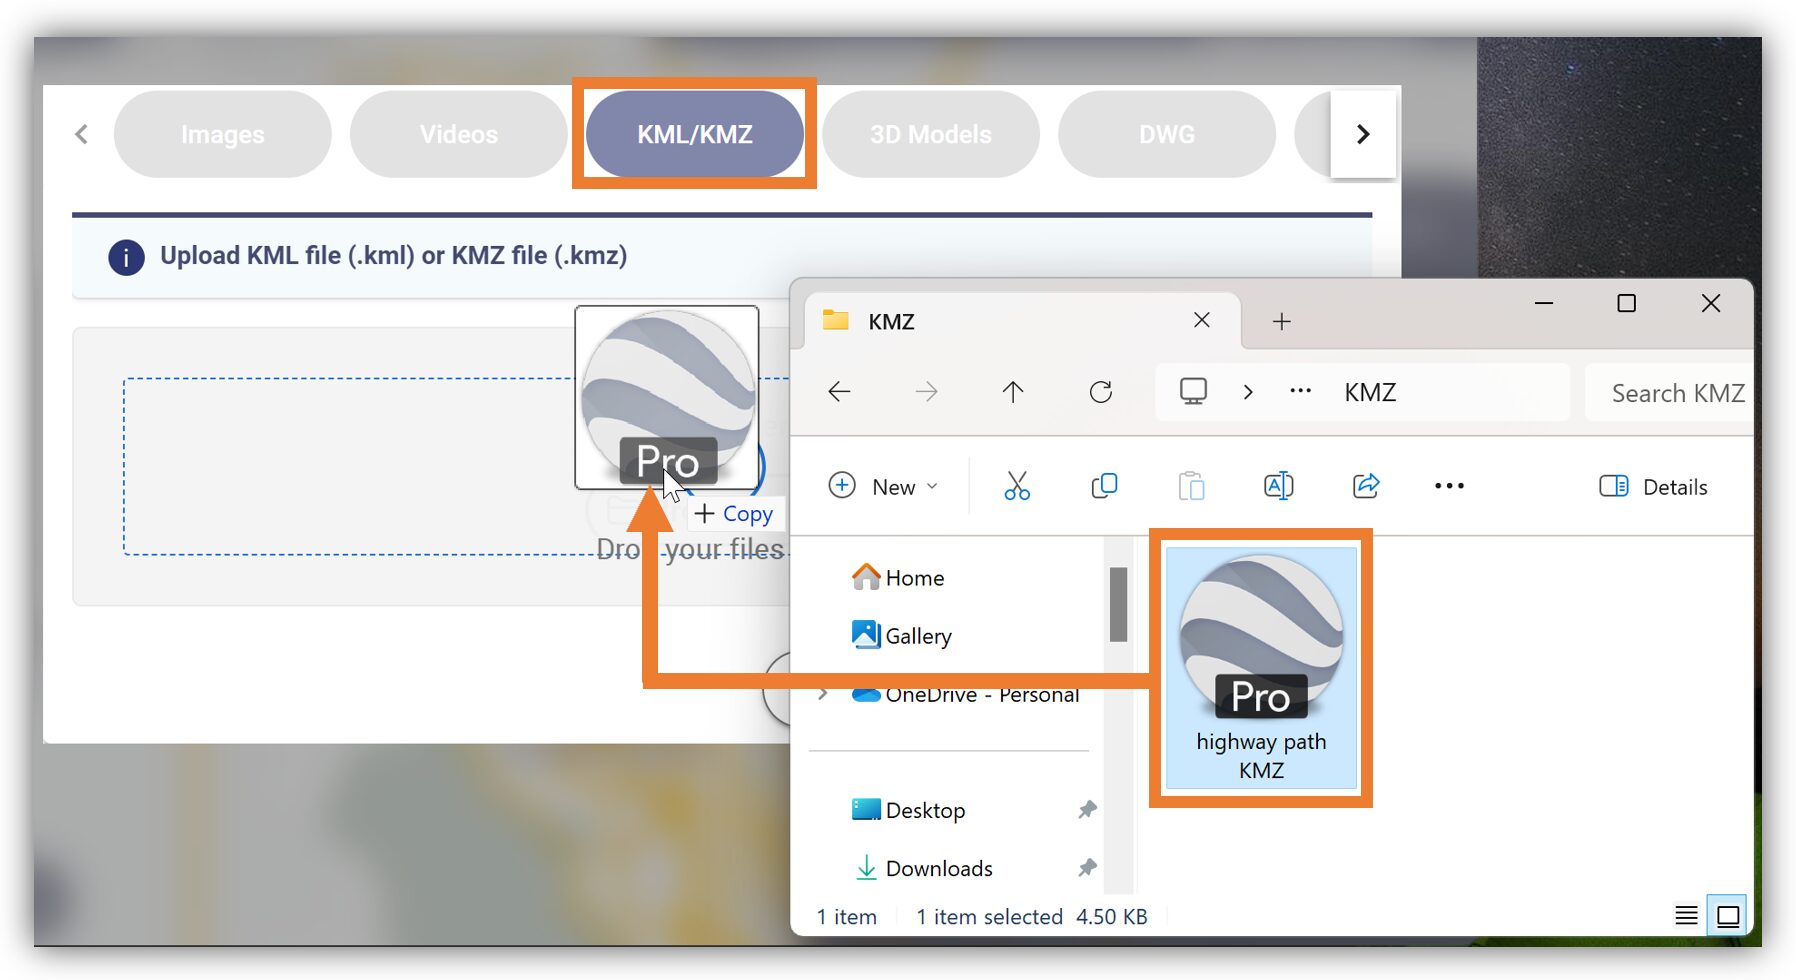Switch to the Images tab
The width and height of the screenshot is (1796, 980).
(222, 134)
